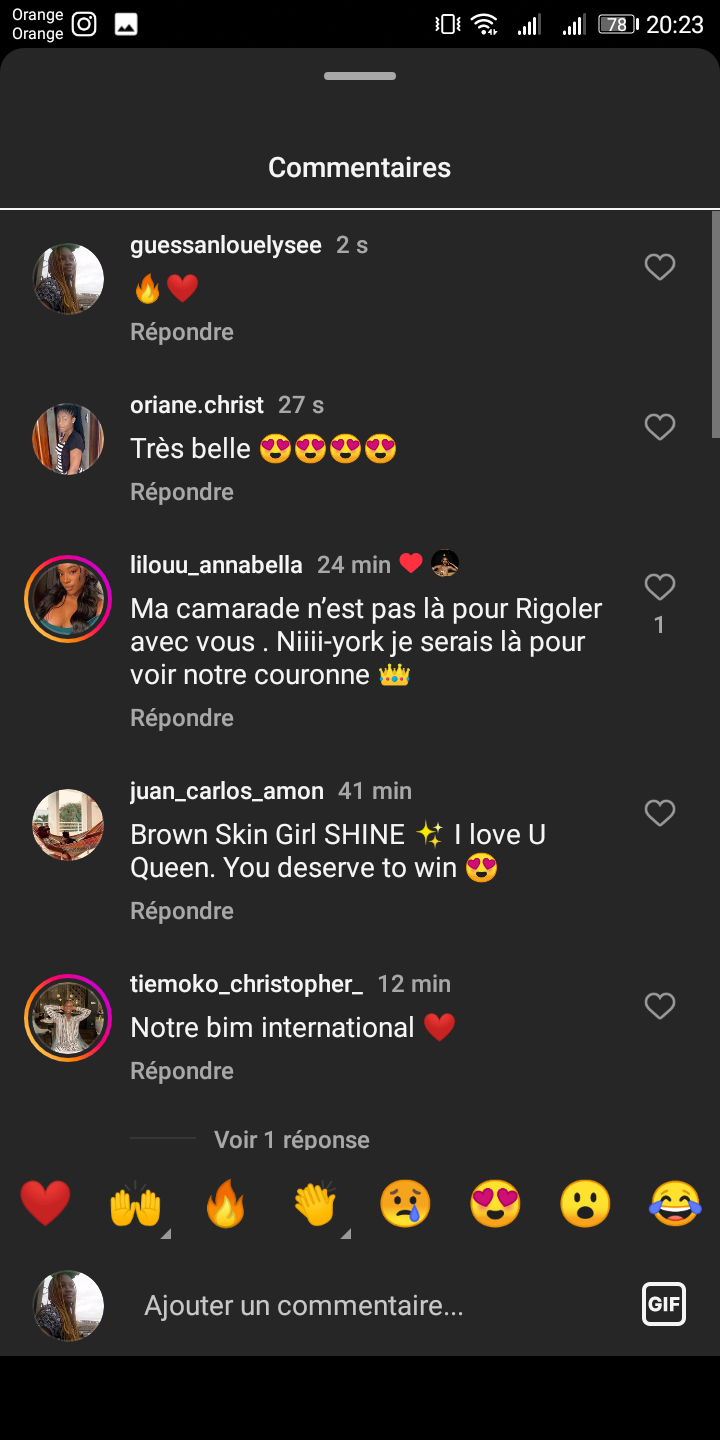Tap the crying face quick reaction emoji

click(405, 1203)
